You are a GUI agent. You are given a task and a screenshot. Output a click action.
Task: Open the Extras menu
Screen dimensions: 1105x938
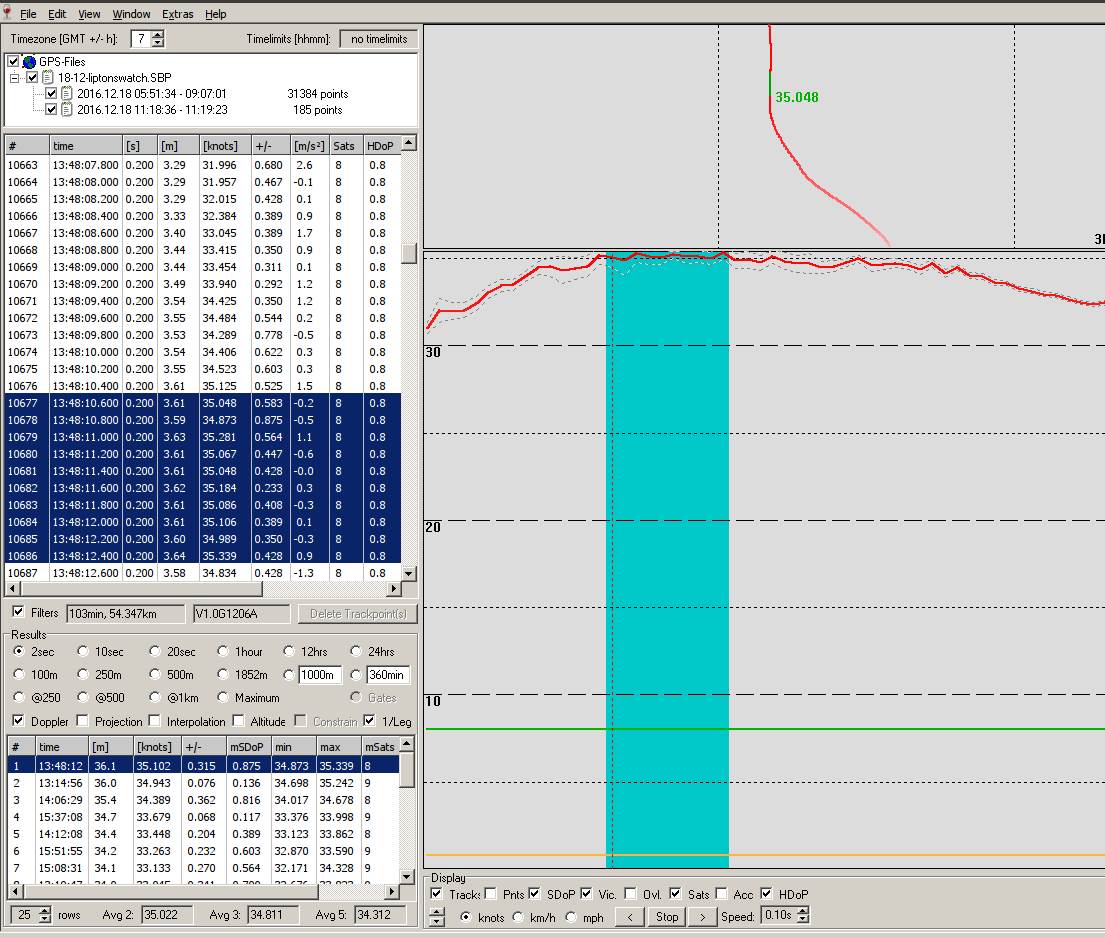pyautogui.click(x=177, y=13)
